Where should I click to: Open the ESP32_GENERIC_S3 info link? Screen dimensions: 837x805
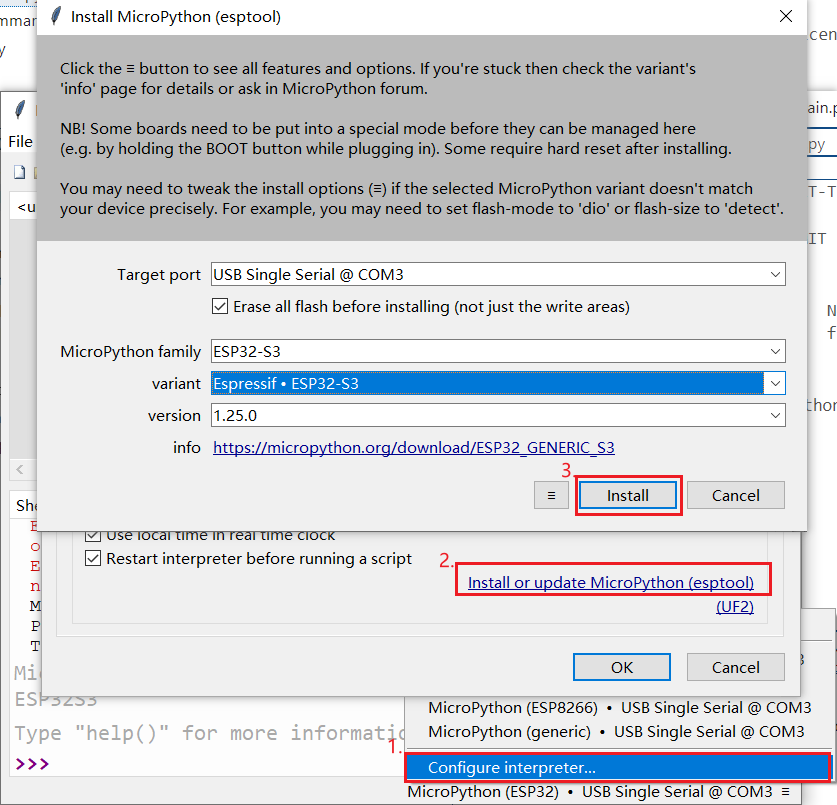point(414,447)
